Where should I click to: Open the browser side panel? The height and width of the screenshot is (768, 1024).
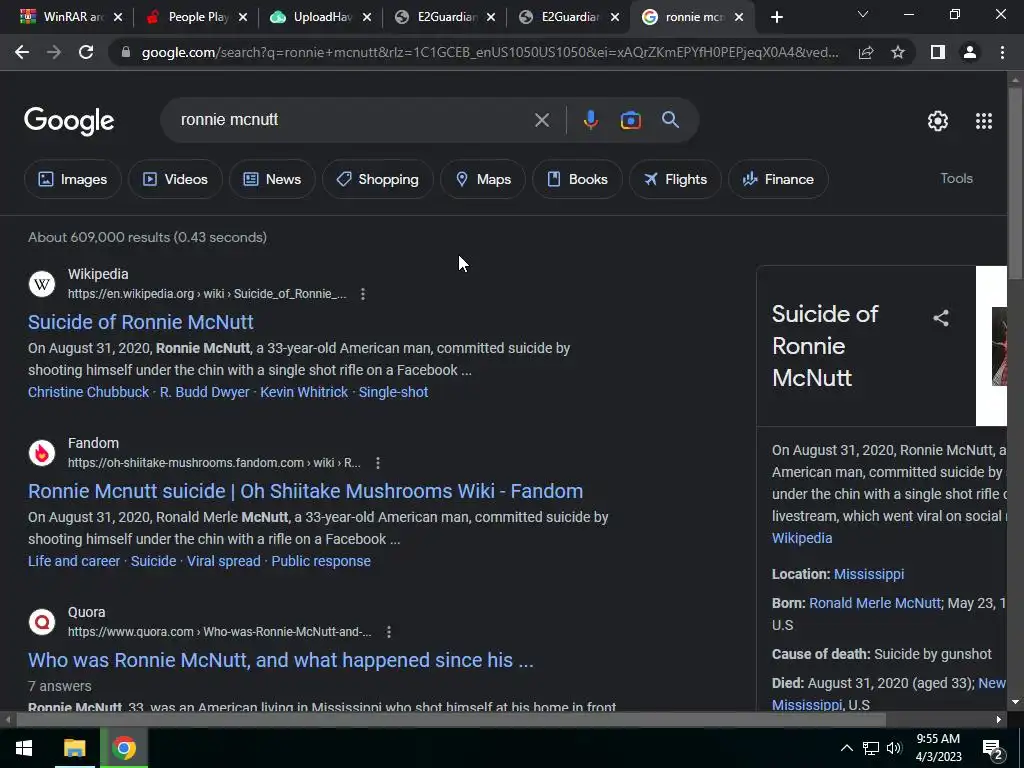point(938,52)
